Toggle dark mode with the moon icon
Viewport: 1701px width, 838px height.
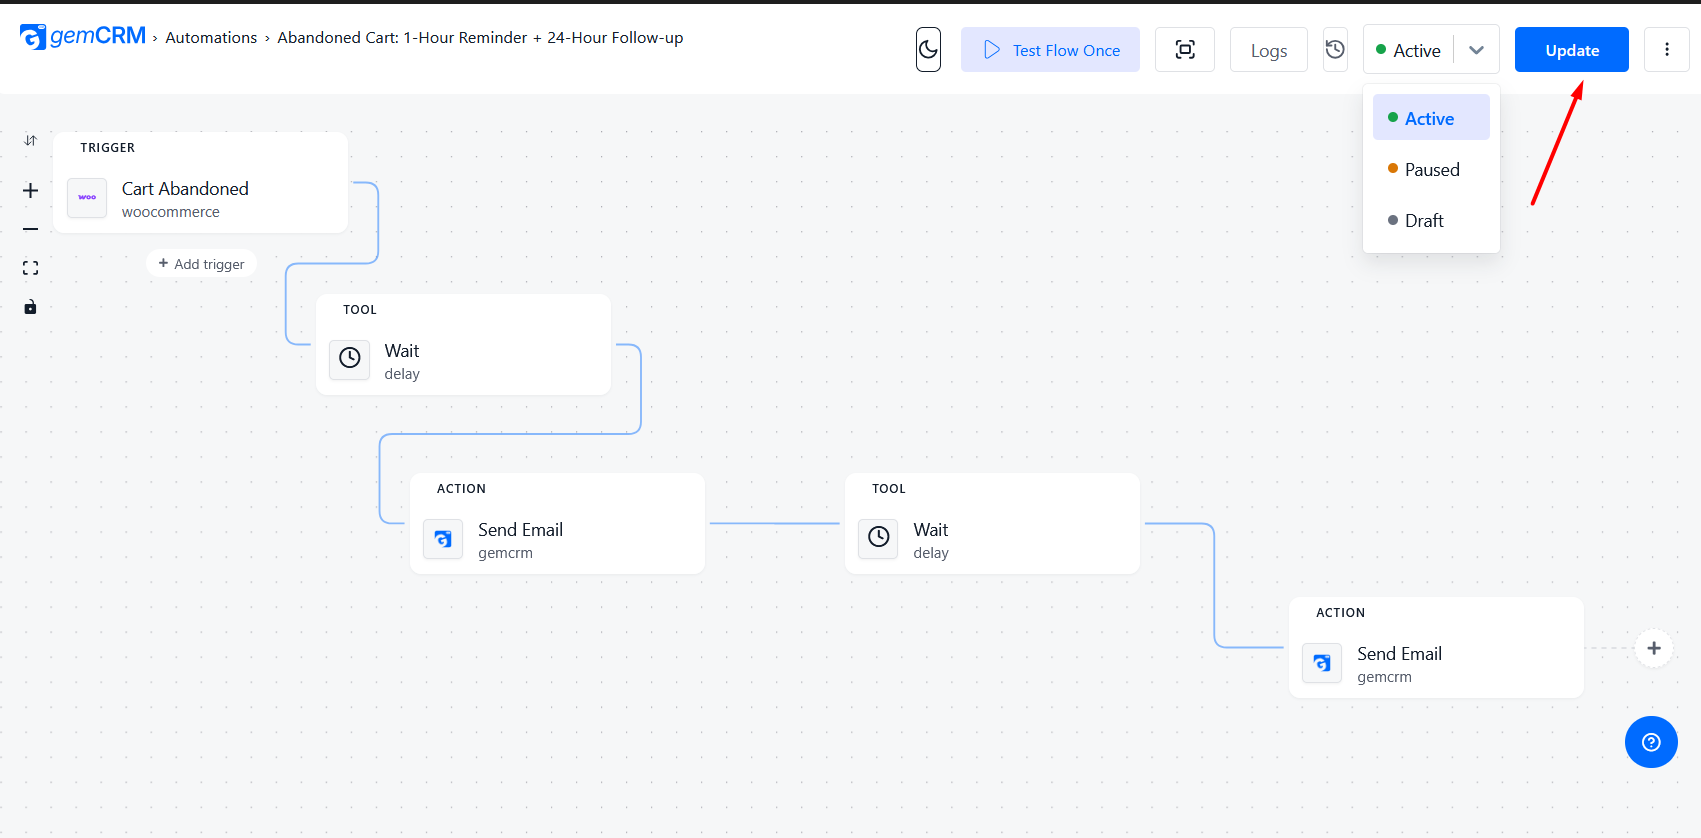tap(928, 50)
